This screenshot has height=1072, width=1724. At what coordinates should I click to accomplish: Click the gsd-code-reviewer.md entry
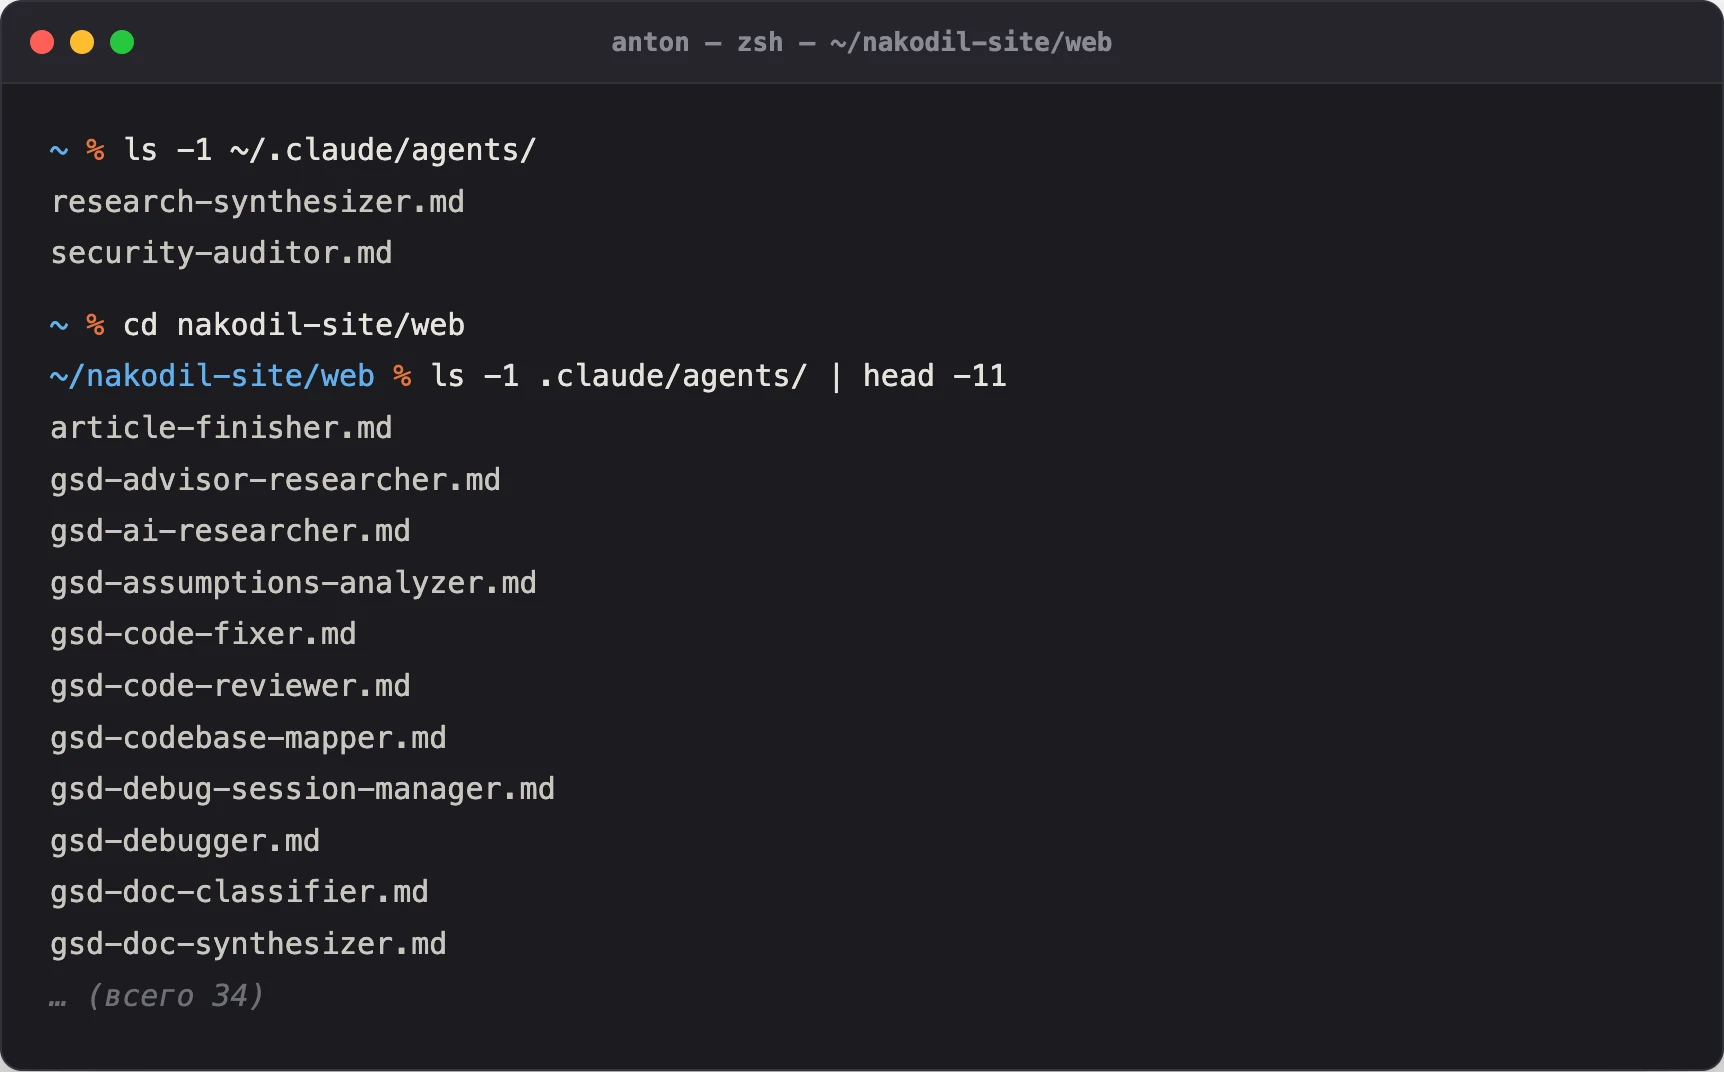point(231,686)
